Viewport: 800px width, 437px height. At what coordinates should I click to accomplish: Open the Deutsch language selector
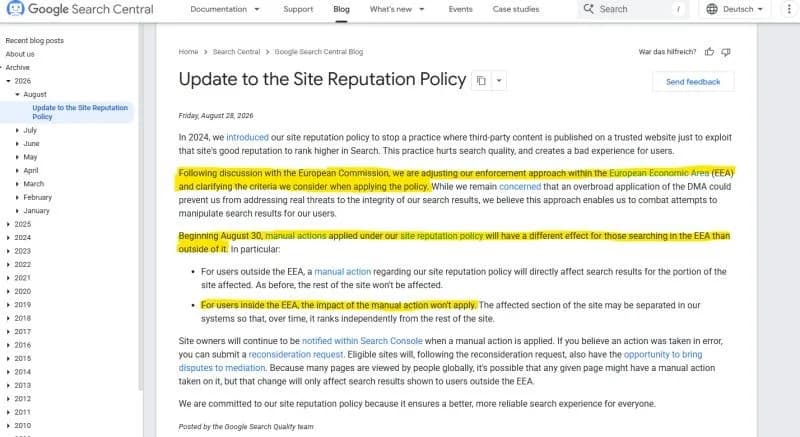pos(735,9)
